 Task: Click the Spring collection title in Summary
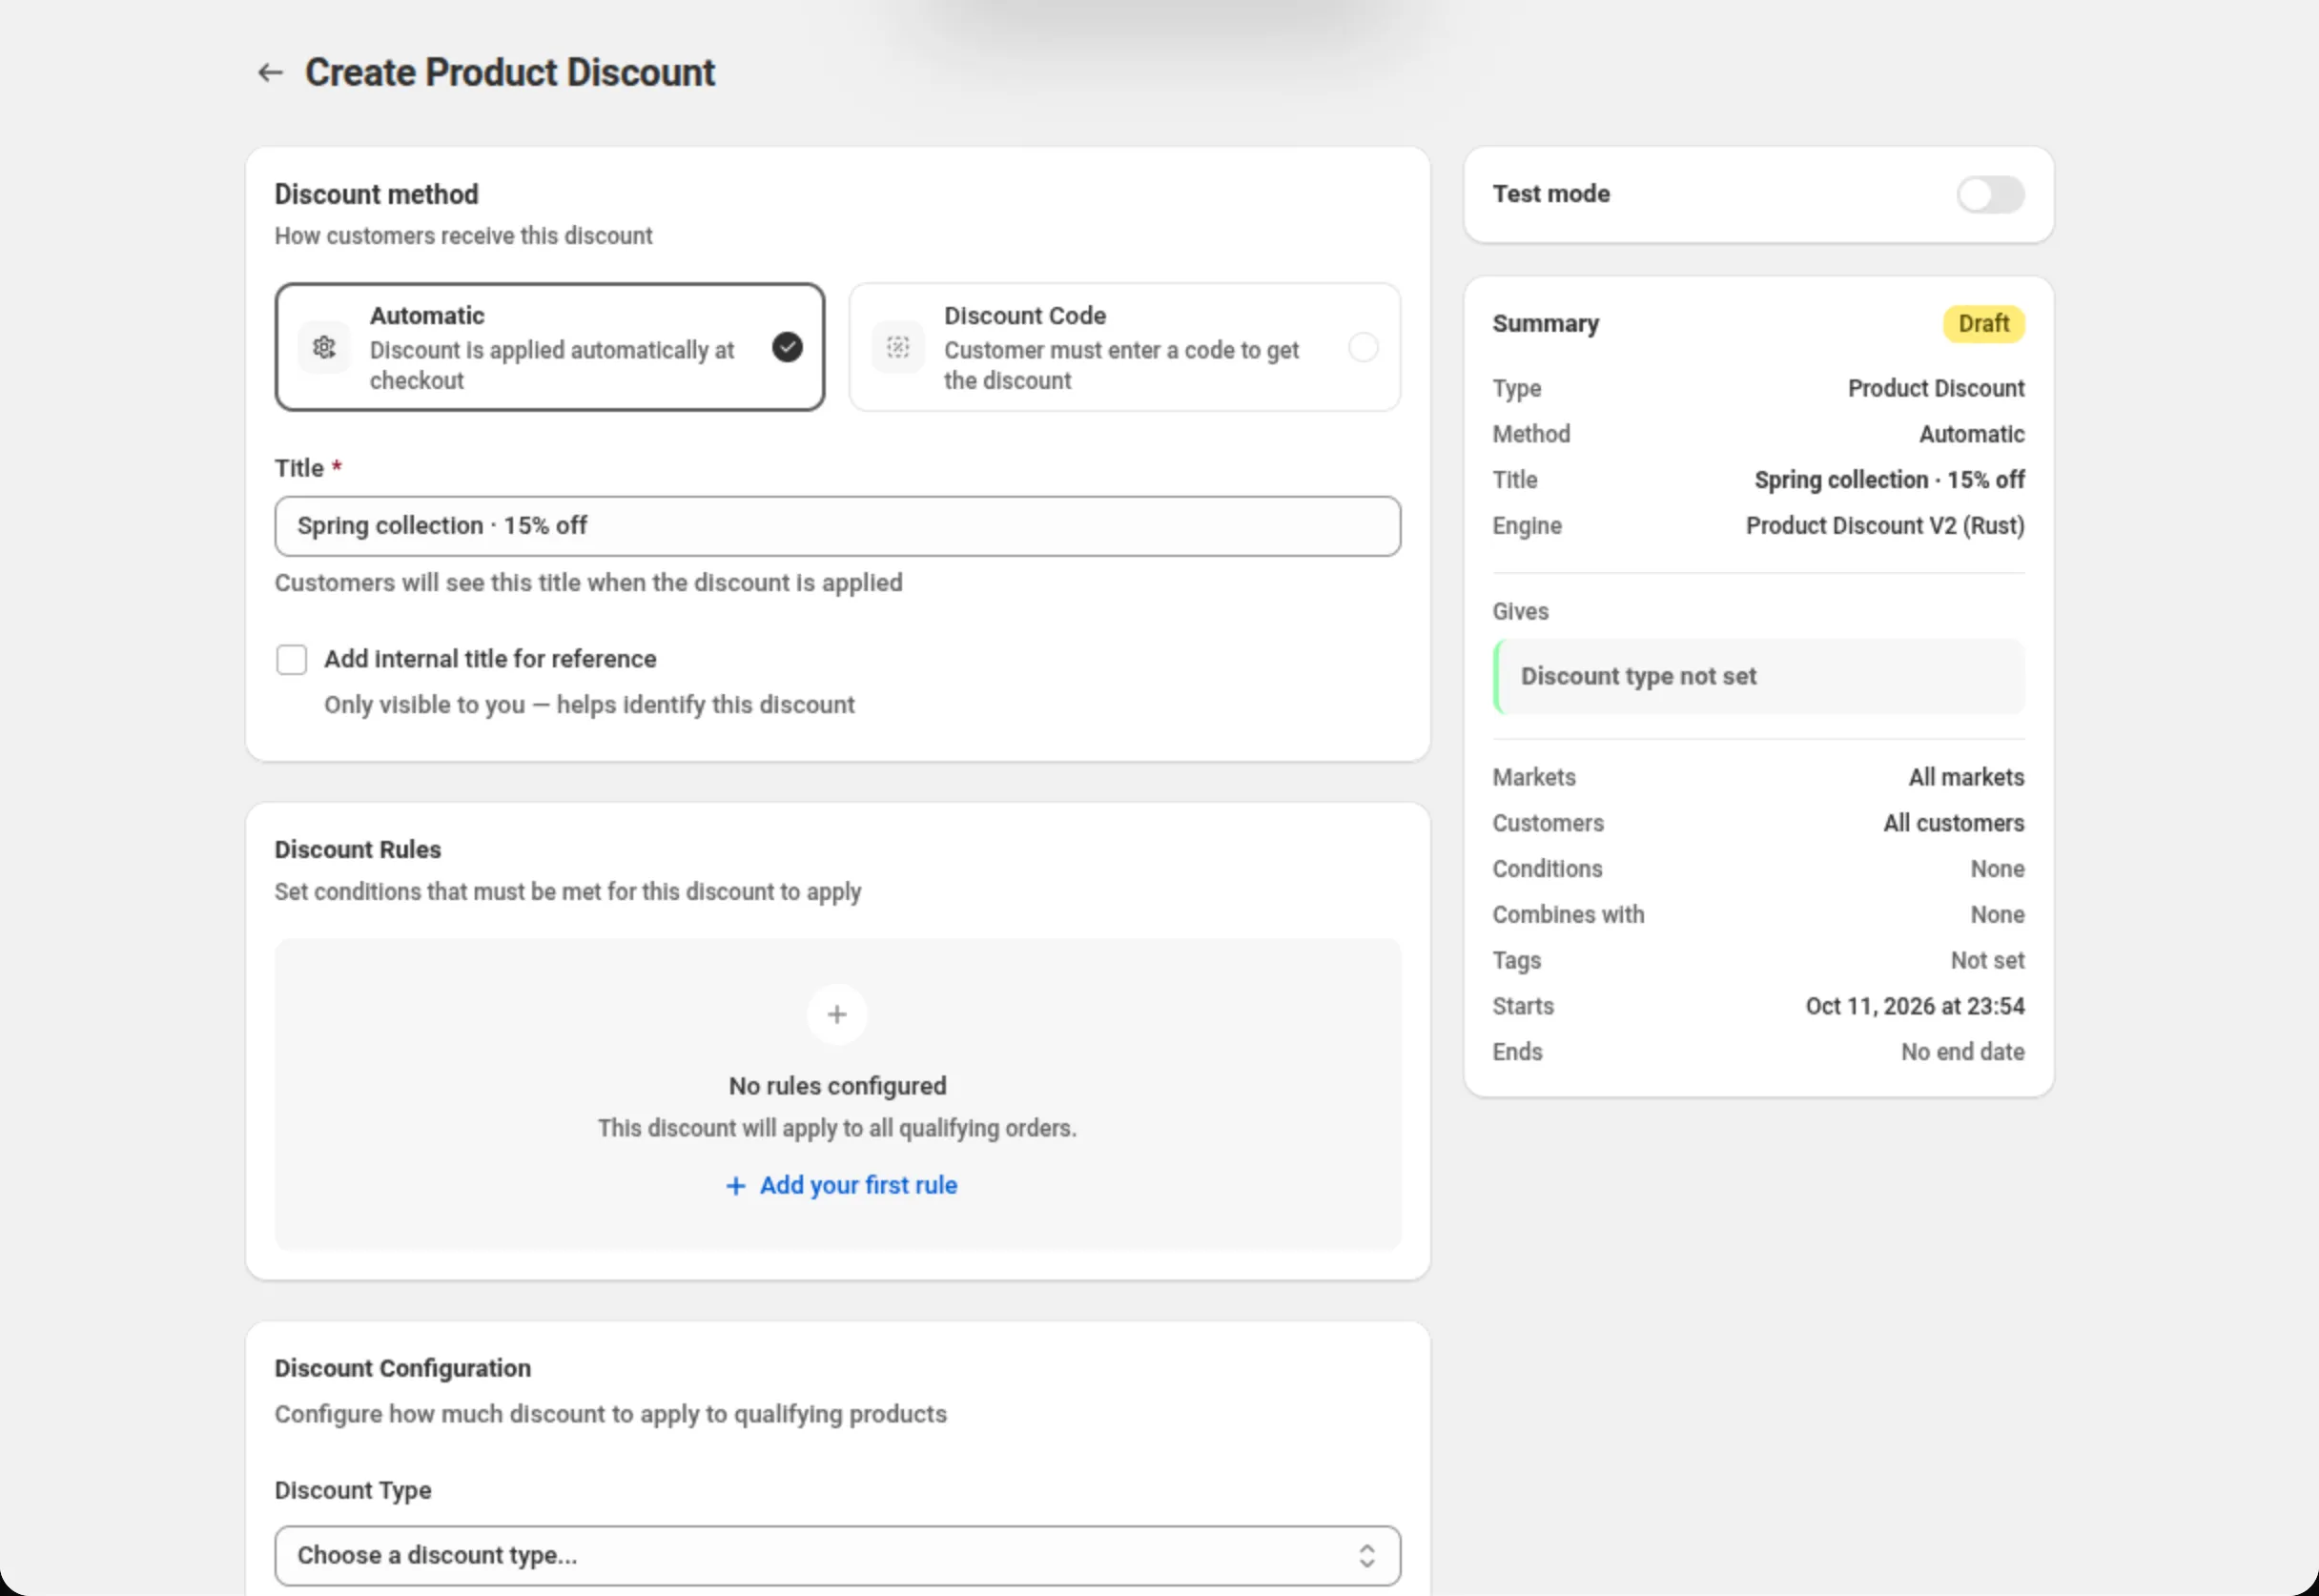(1889, 480)
